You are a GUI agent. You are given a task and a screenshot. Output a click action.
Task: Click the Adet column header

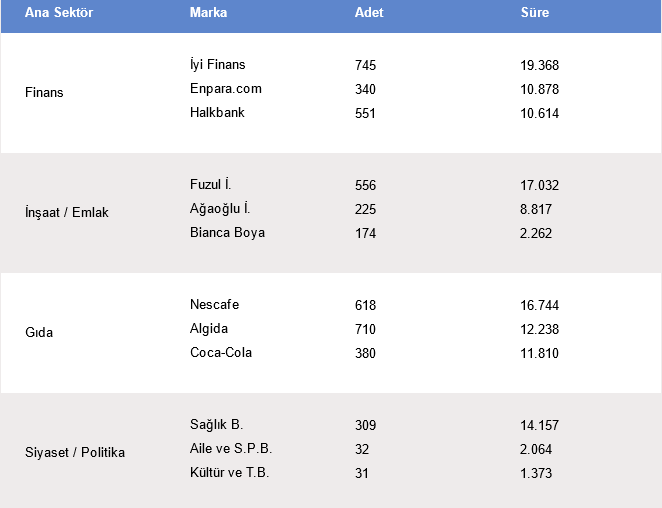pos(369,13)
